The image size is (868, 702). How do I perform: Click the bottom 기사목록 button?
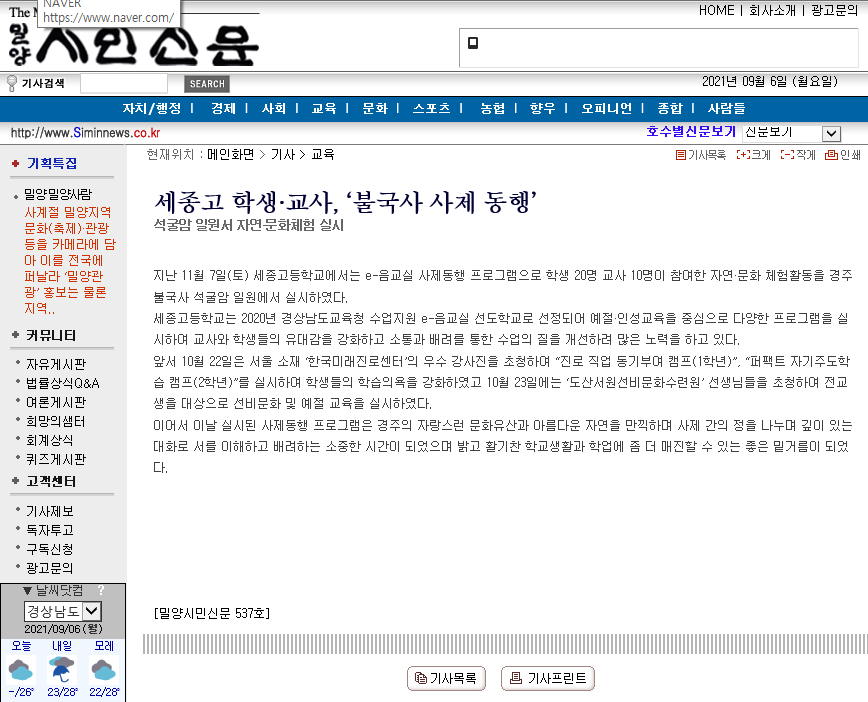point(446,678)
